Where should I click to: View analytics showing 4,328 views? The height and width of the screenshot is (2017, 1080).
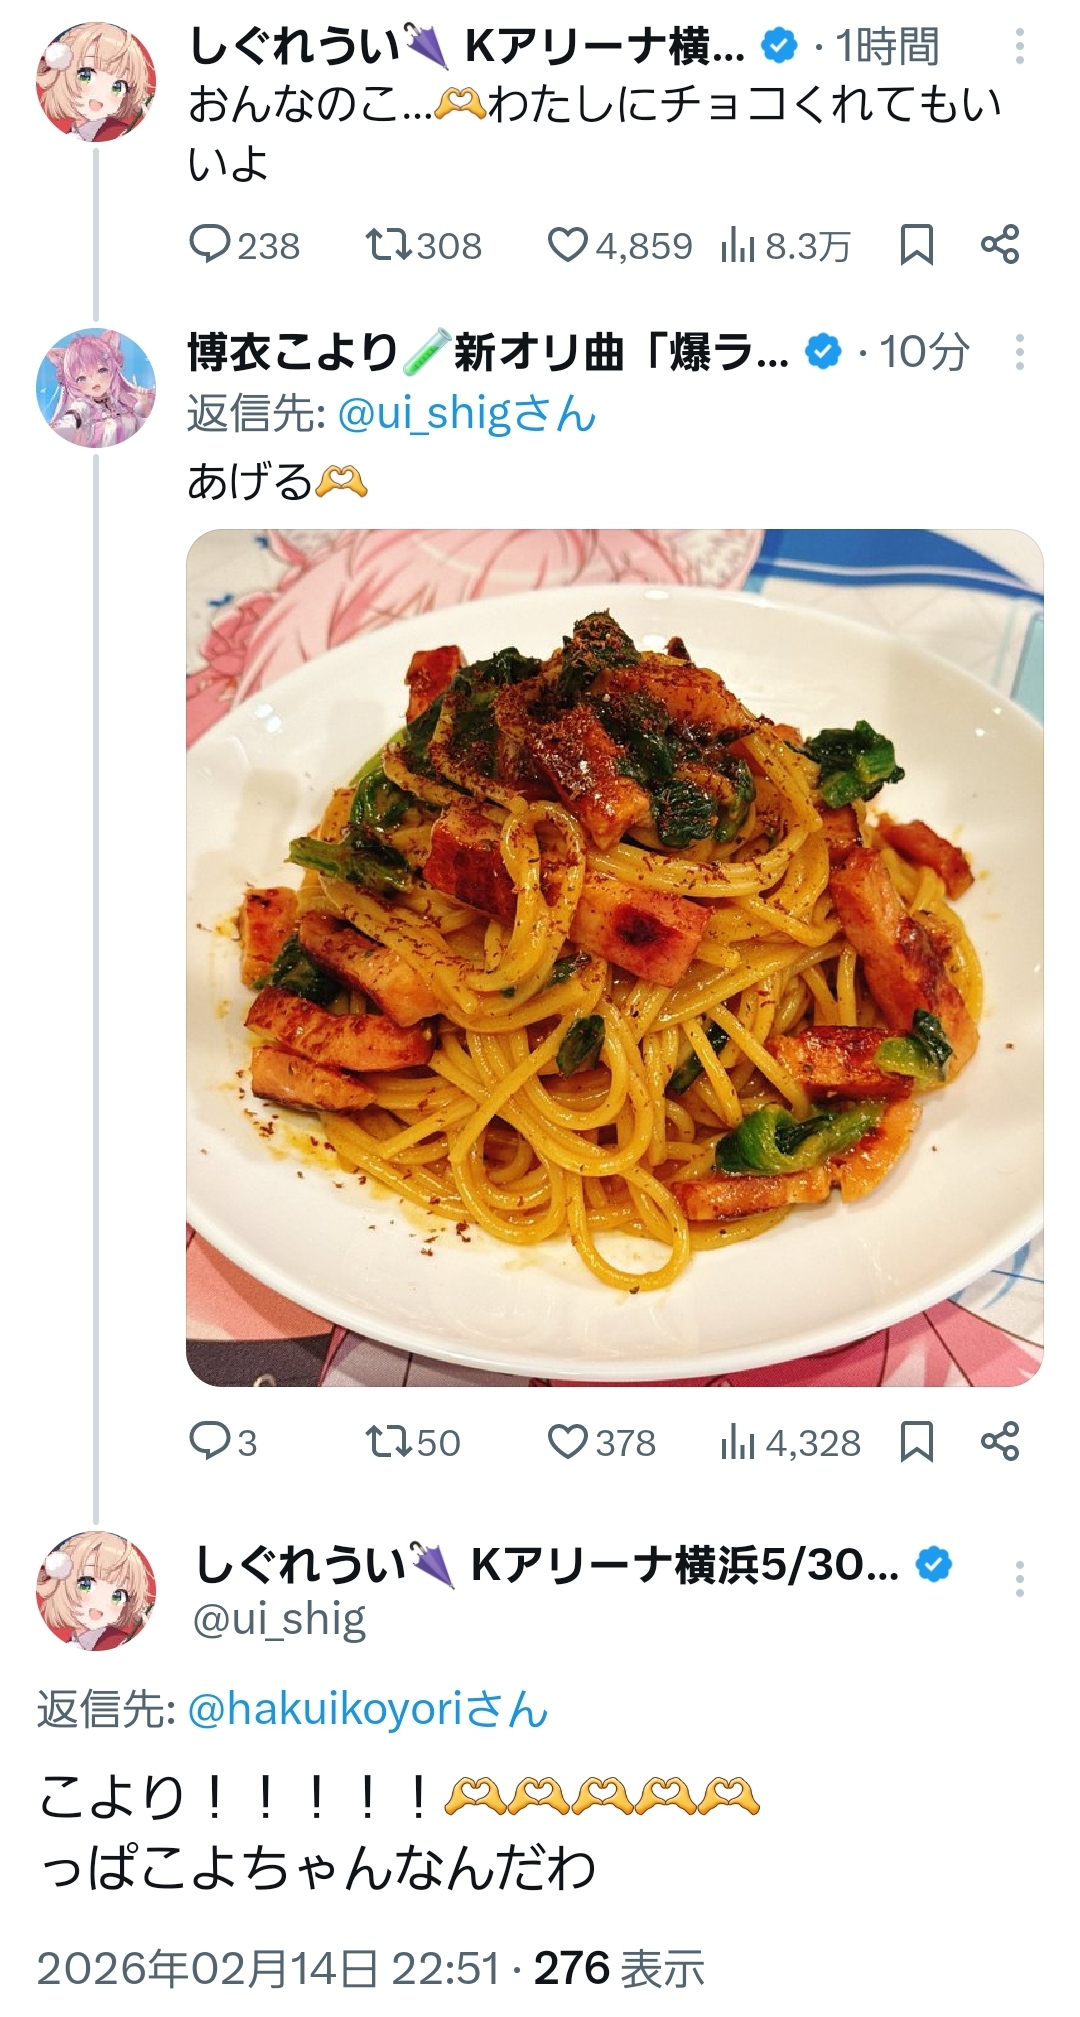tap(738, 1442)
